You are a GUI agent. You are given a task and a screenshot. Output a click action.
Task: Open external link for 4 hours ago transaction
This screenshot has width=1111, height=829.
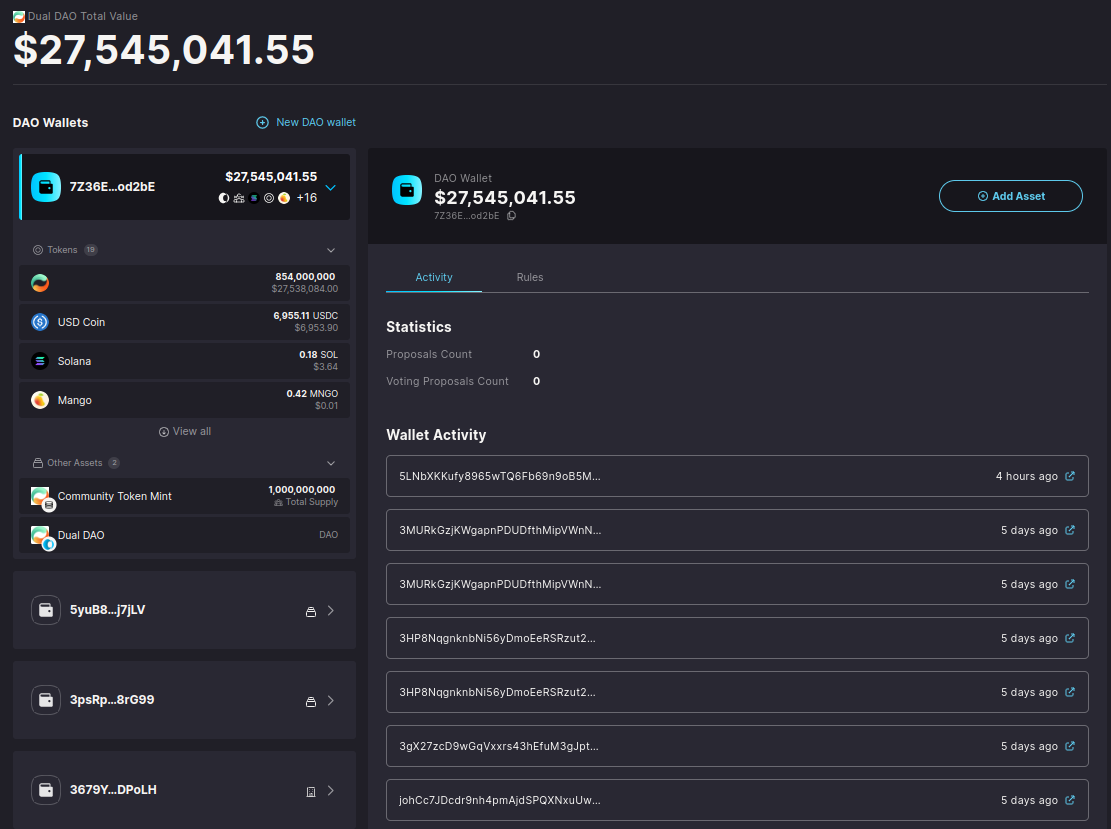click(x=1070, y=476)
